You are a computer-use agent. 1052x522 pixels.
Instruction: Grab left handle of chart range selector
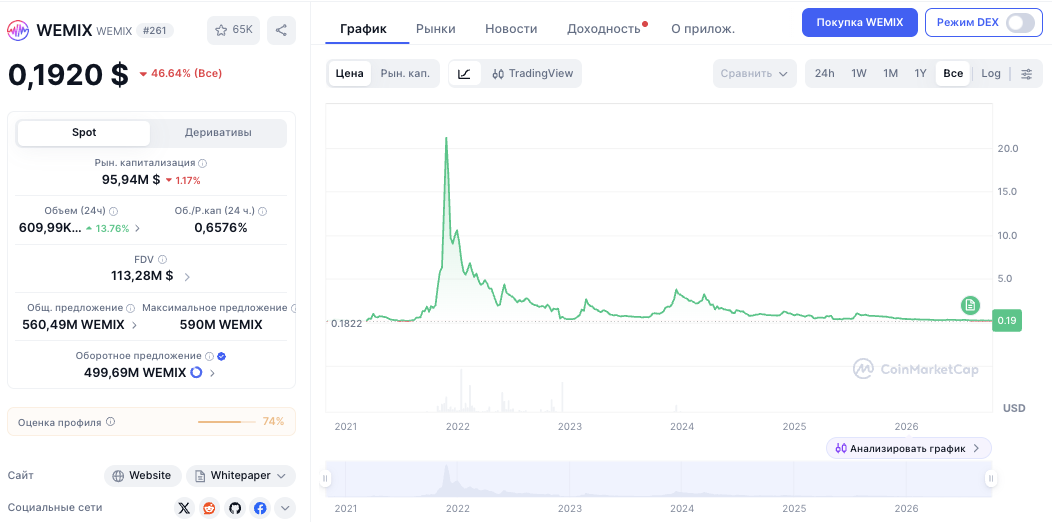(x=326, y=478)
